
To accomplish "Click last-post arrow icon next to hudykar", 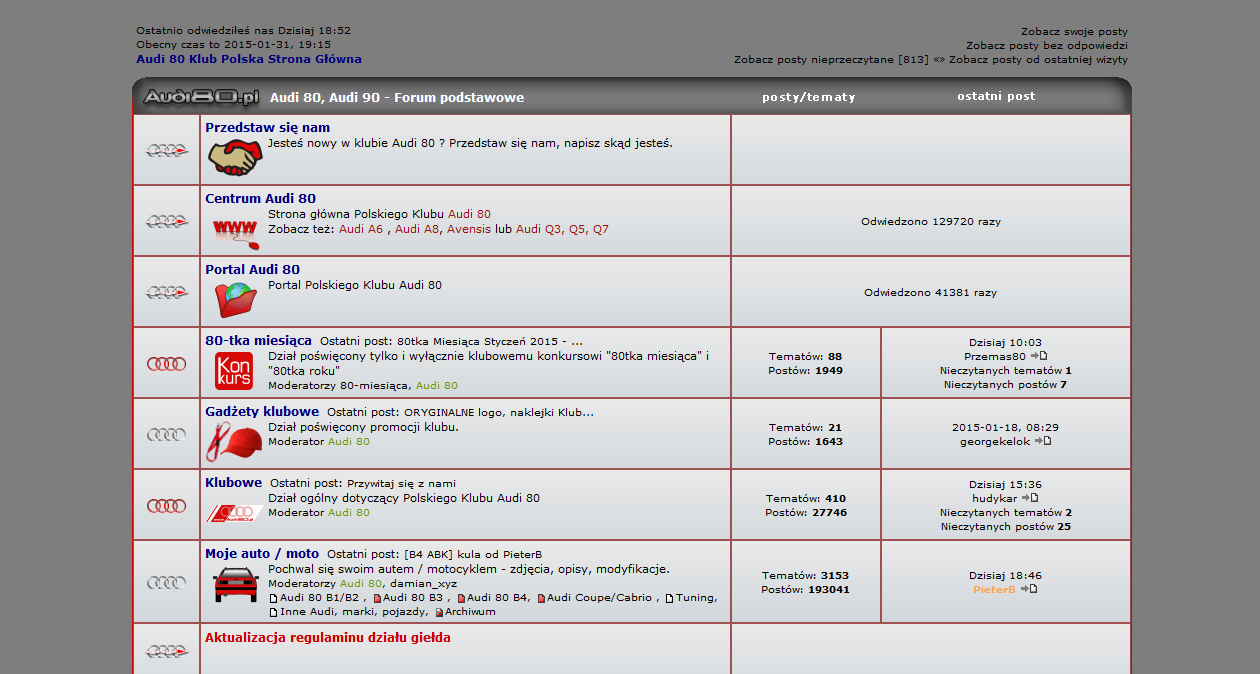I will pos(1030,498).
